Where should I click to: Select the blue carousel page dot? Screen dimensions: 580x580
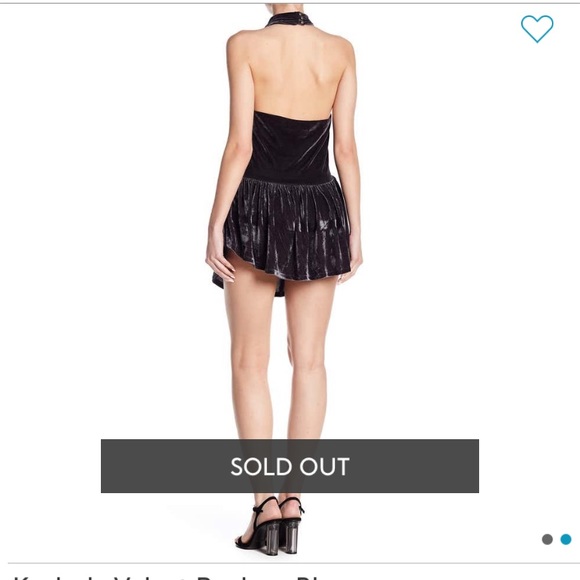point(566,539)
